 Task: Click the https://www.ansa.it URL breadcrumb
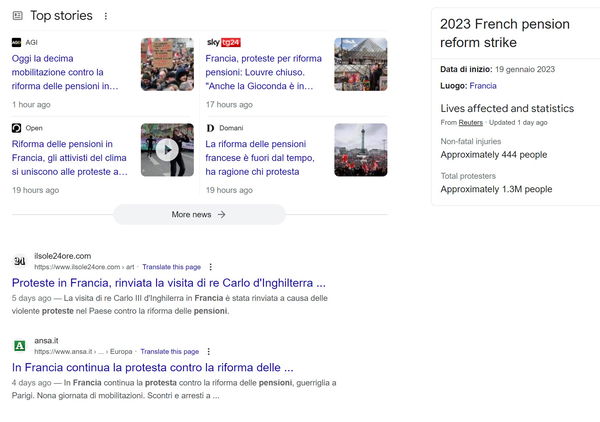pyautogui.click(x=83, y=352)
